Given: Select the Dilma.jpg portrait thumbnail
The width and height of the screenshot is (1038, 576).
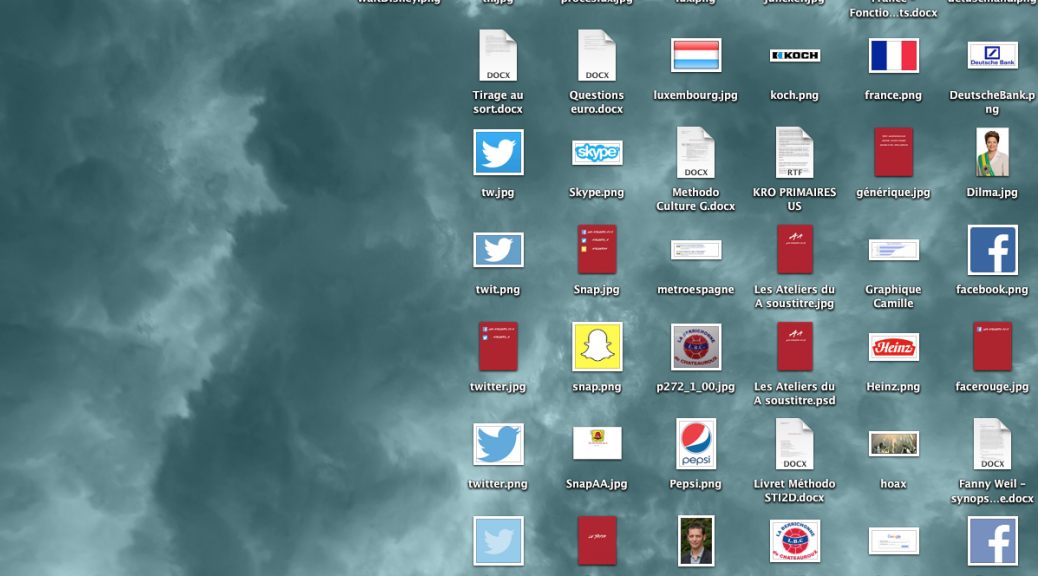Looking at the screenshot, I should 992,153.
